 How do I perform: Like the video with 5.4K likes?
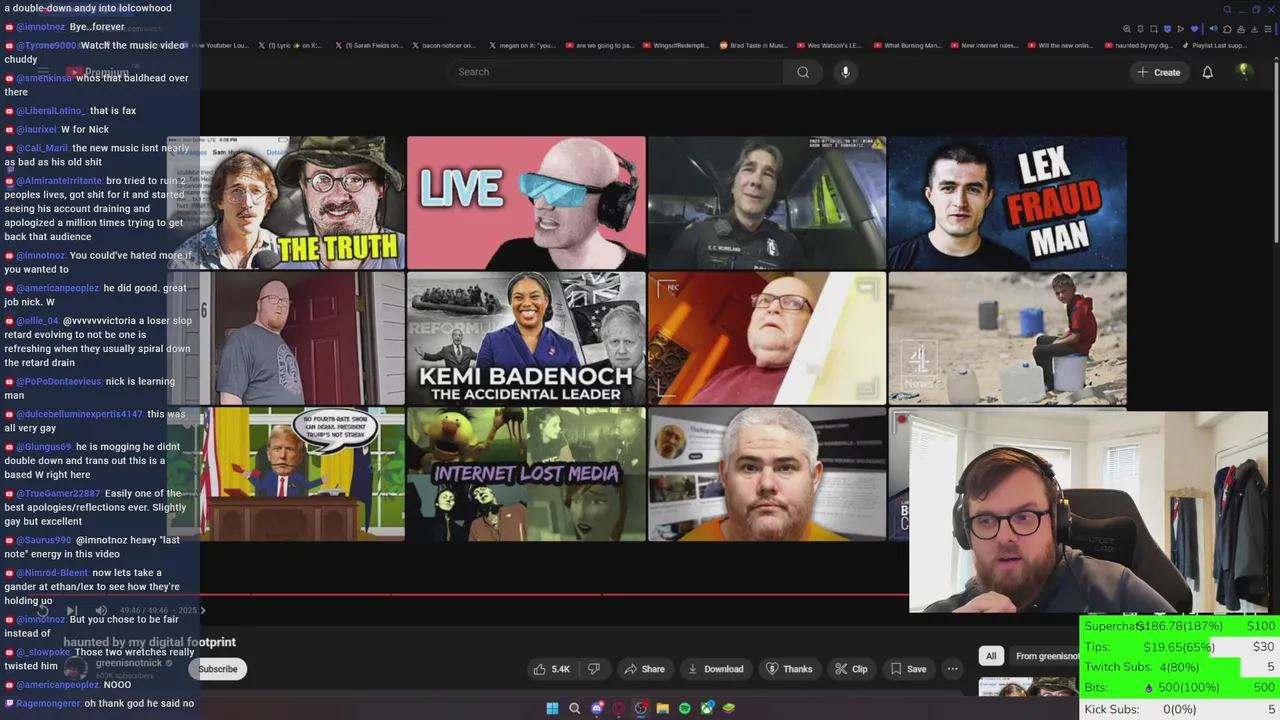551,669
